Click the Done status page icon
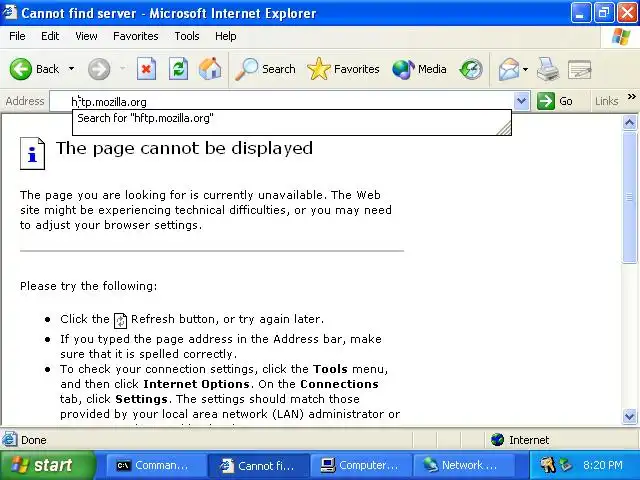This screenshot has width=640, height=480. [x=9, y=440]
